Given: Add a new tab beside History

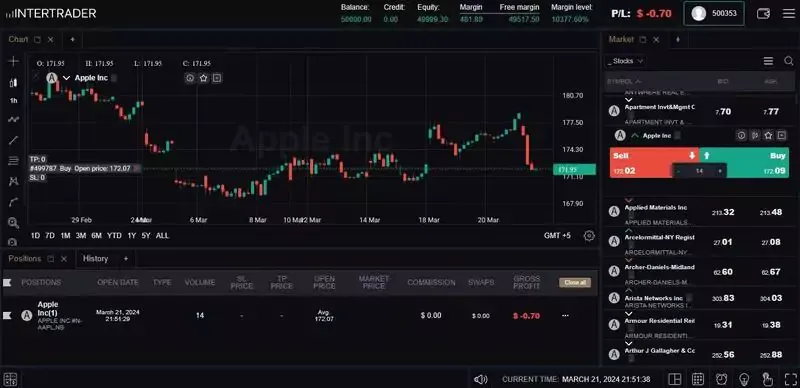Looking at the screenshot, I should [126, 259].
